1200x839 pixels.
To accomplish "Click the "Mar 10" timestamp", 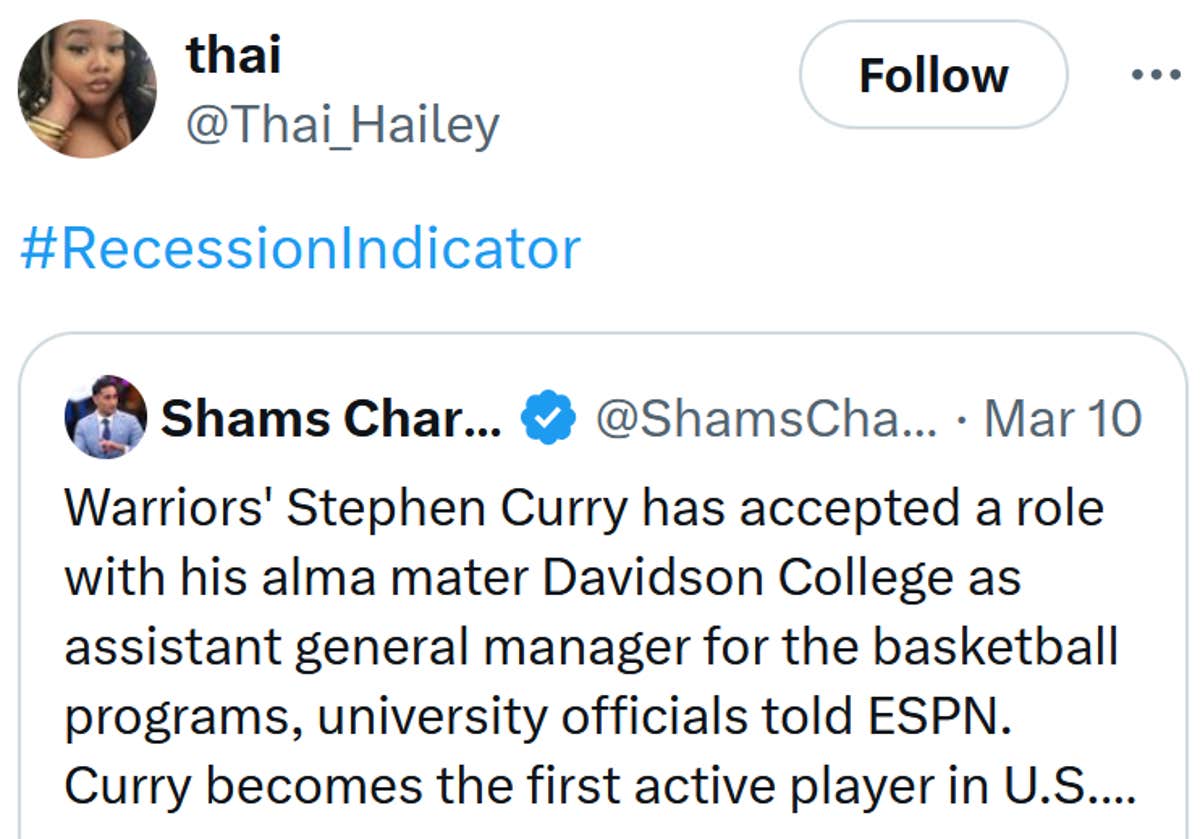I will click(x=1062, y=419).
